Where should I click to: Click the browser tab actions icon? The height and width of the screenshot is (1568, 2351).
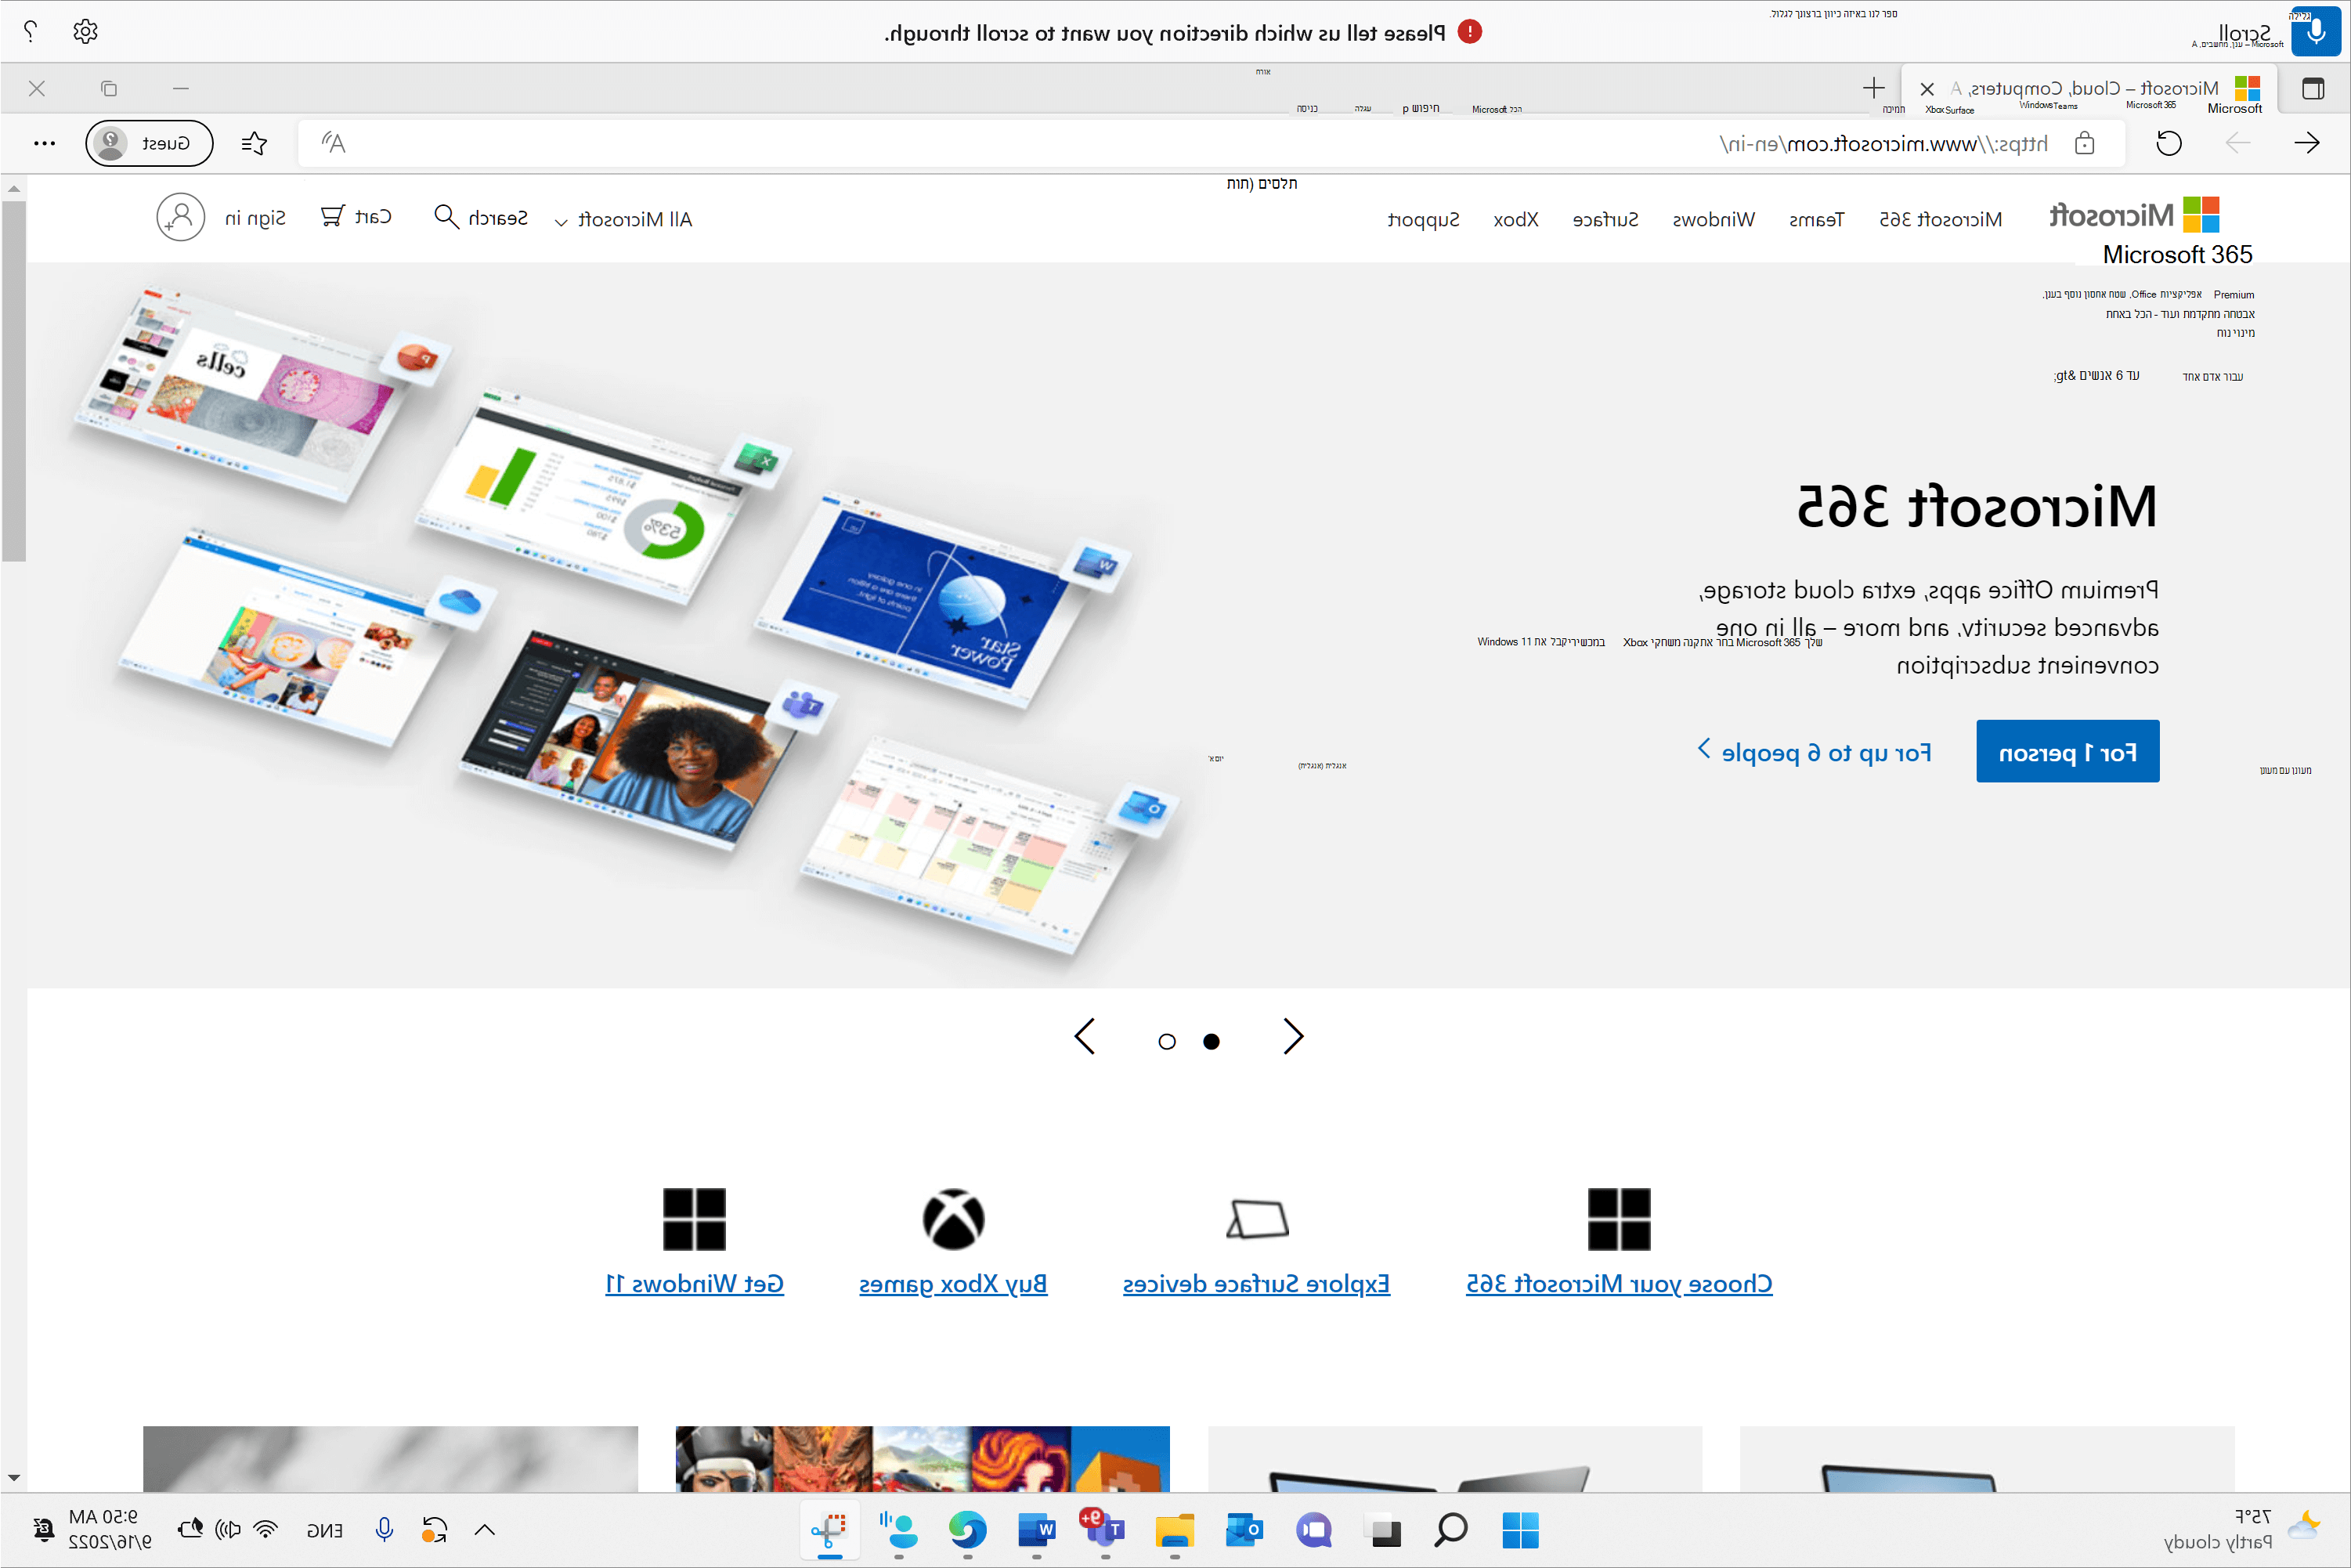coord(2313,88)
